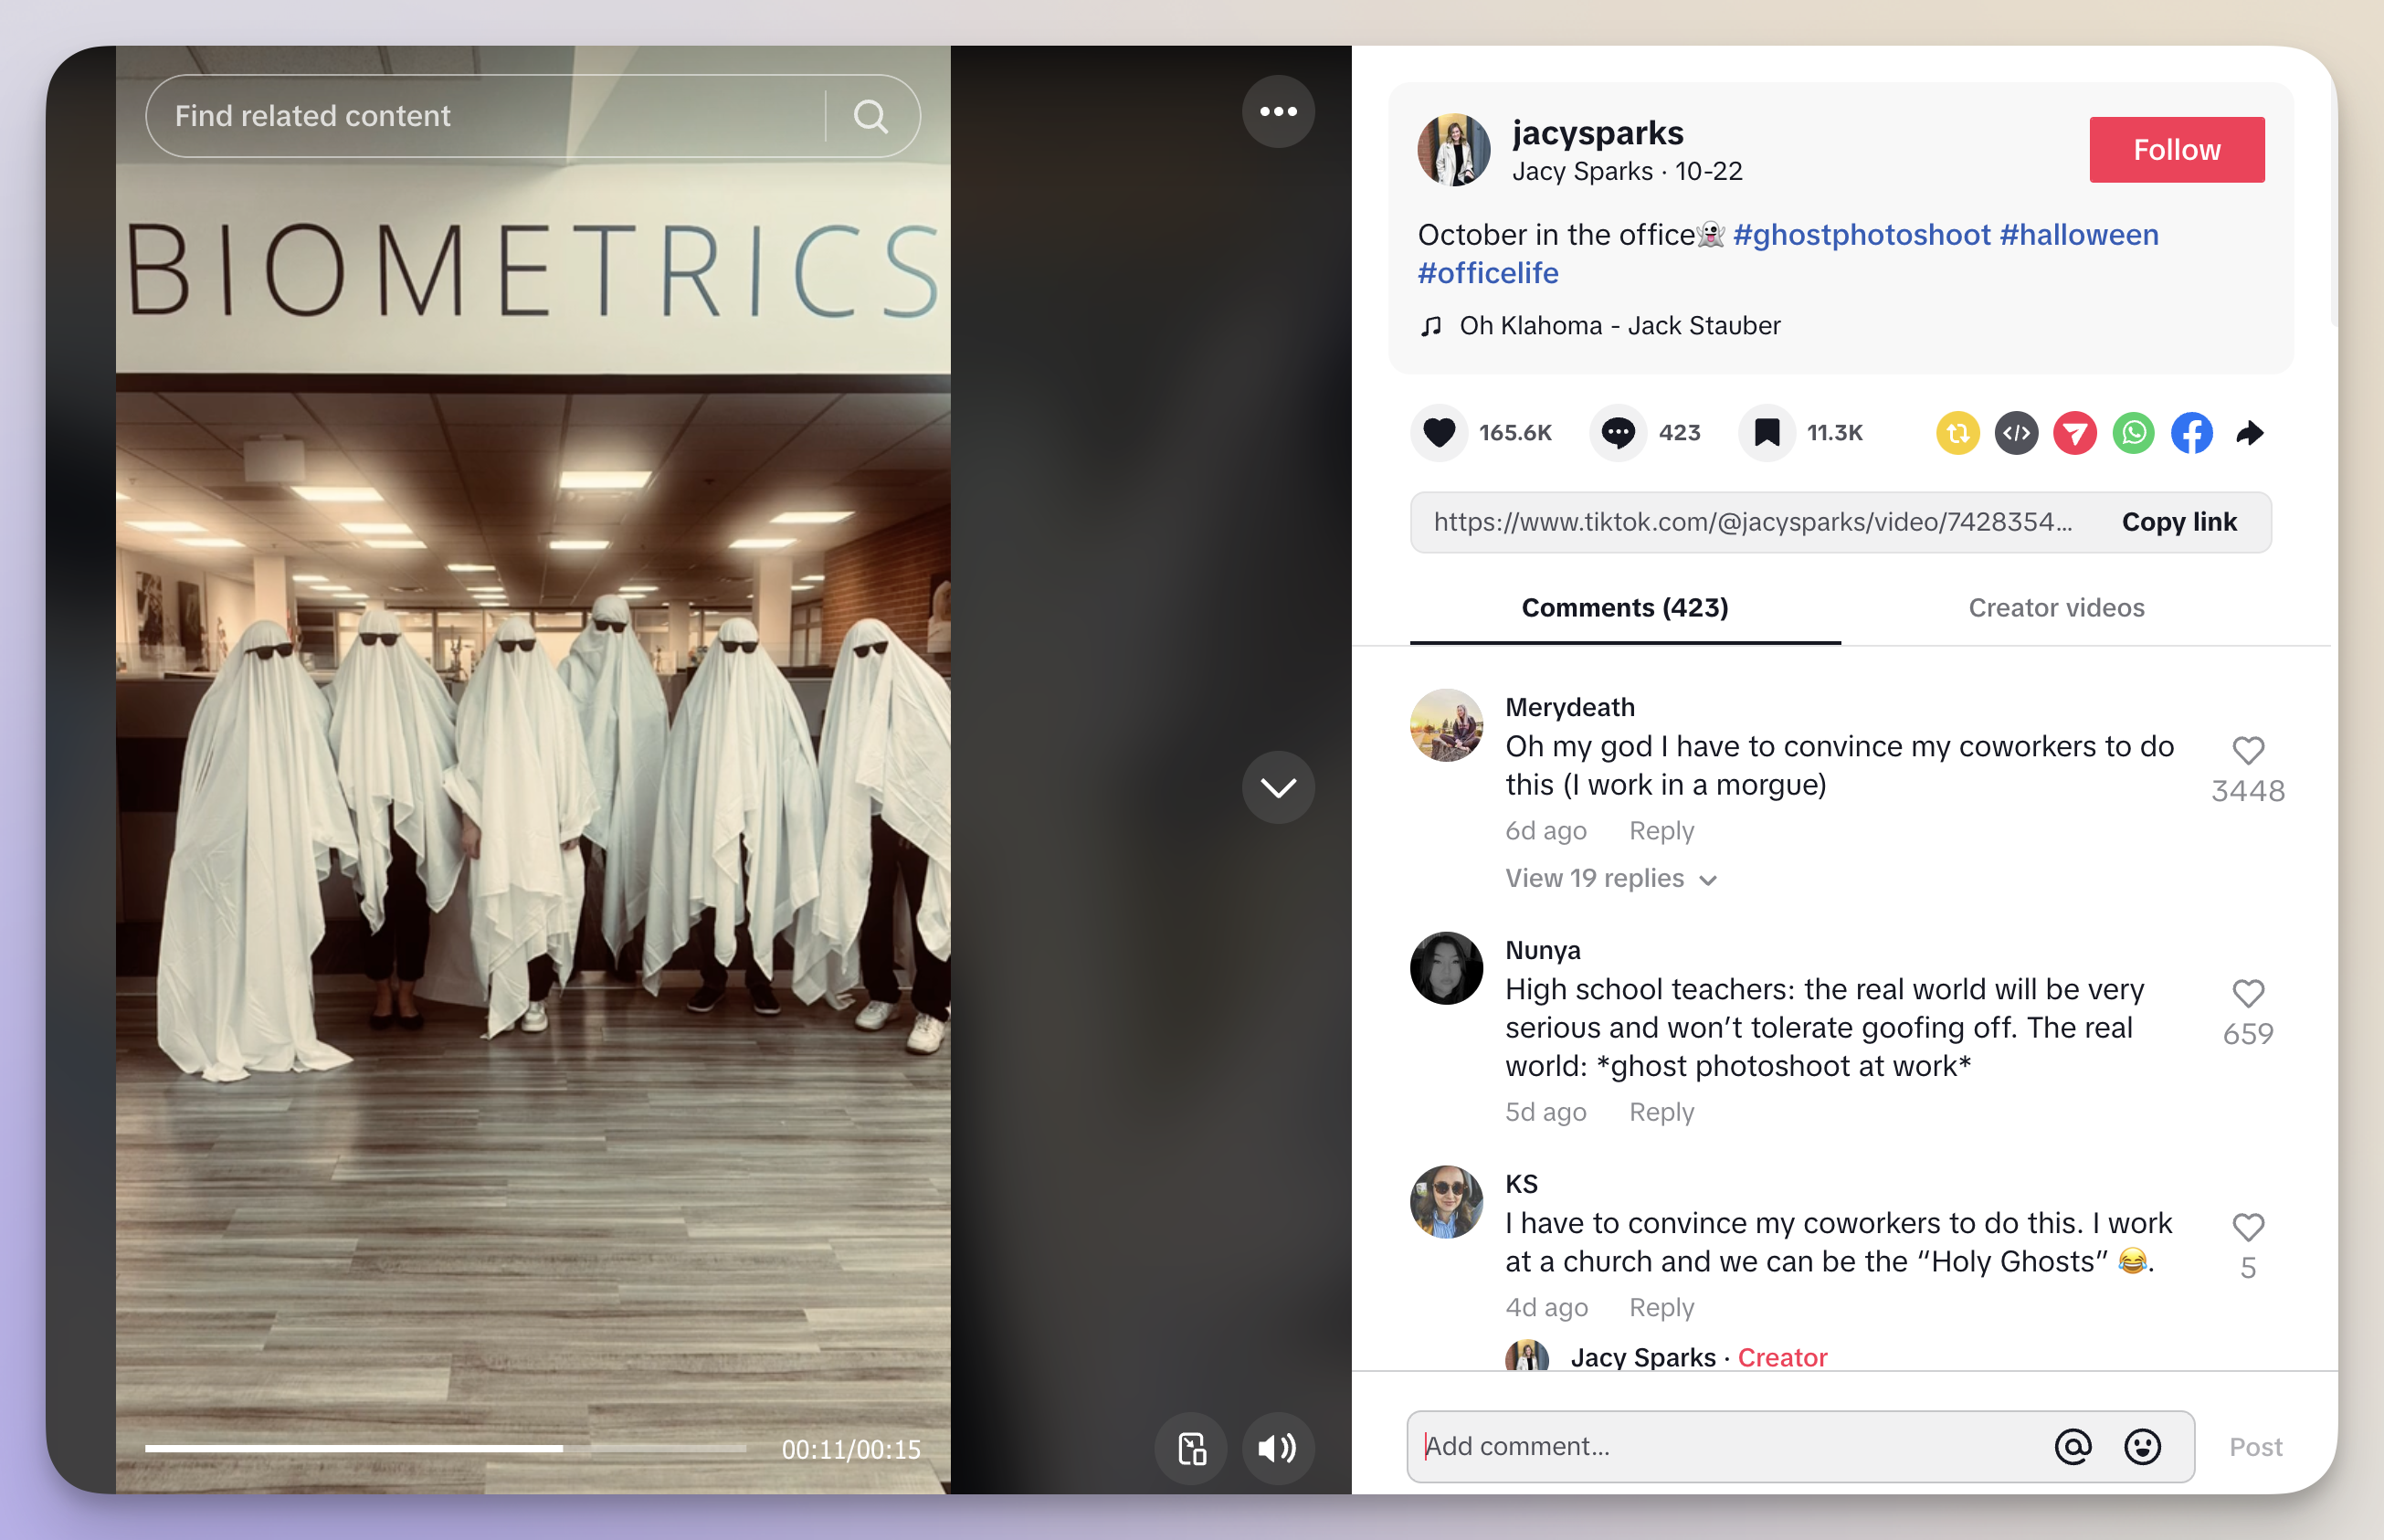Click the embed/code icon
The image size is (2384, 1540).
(x=2016, y=433)
